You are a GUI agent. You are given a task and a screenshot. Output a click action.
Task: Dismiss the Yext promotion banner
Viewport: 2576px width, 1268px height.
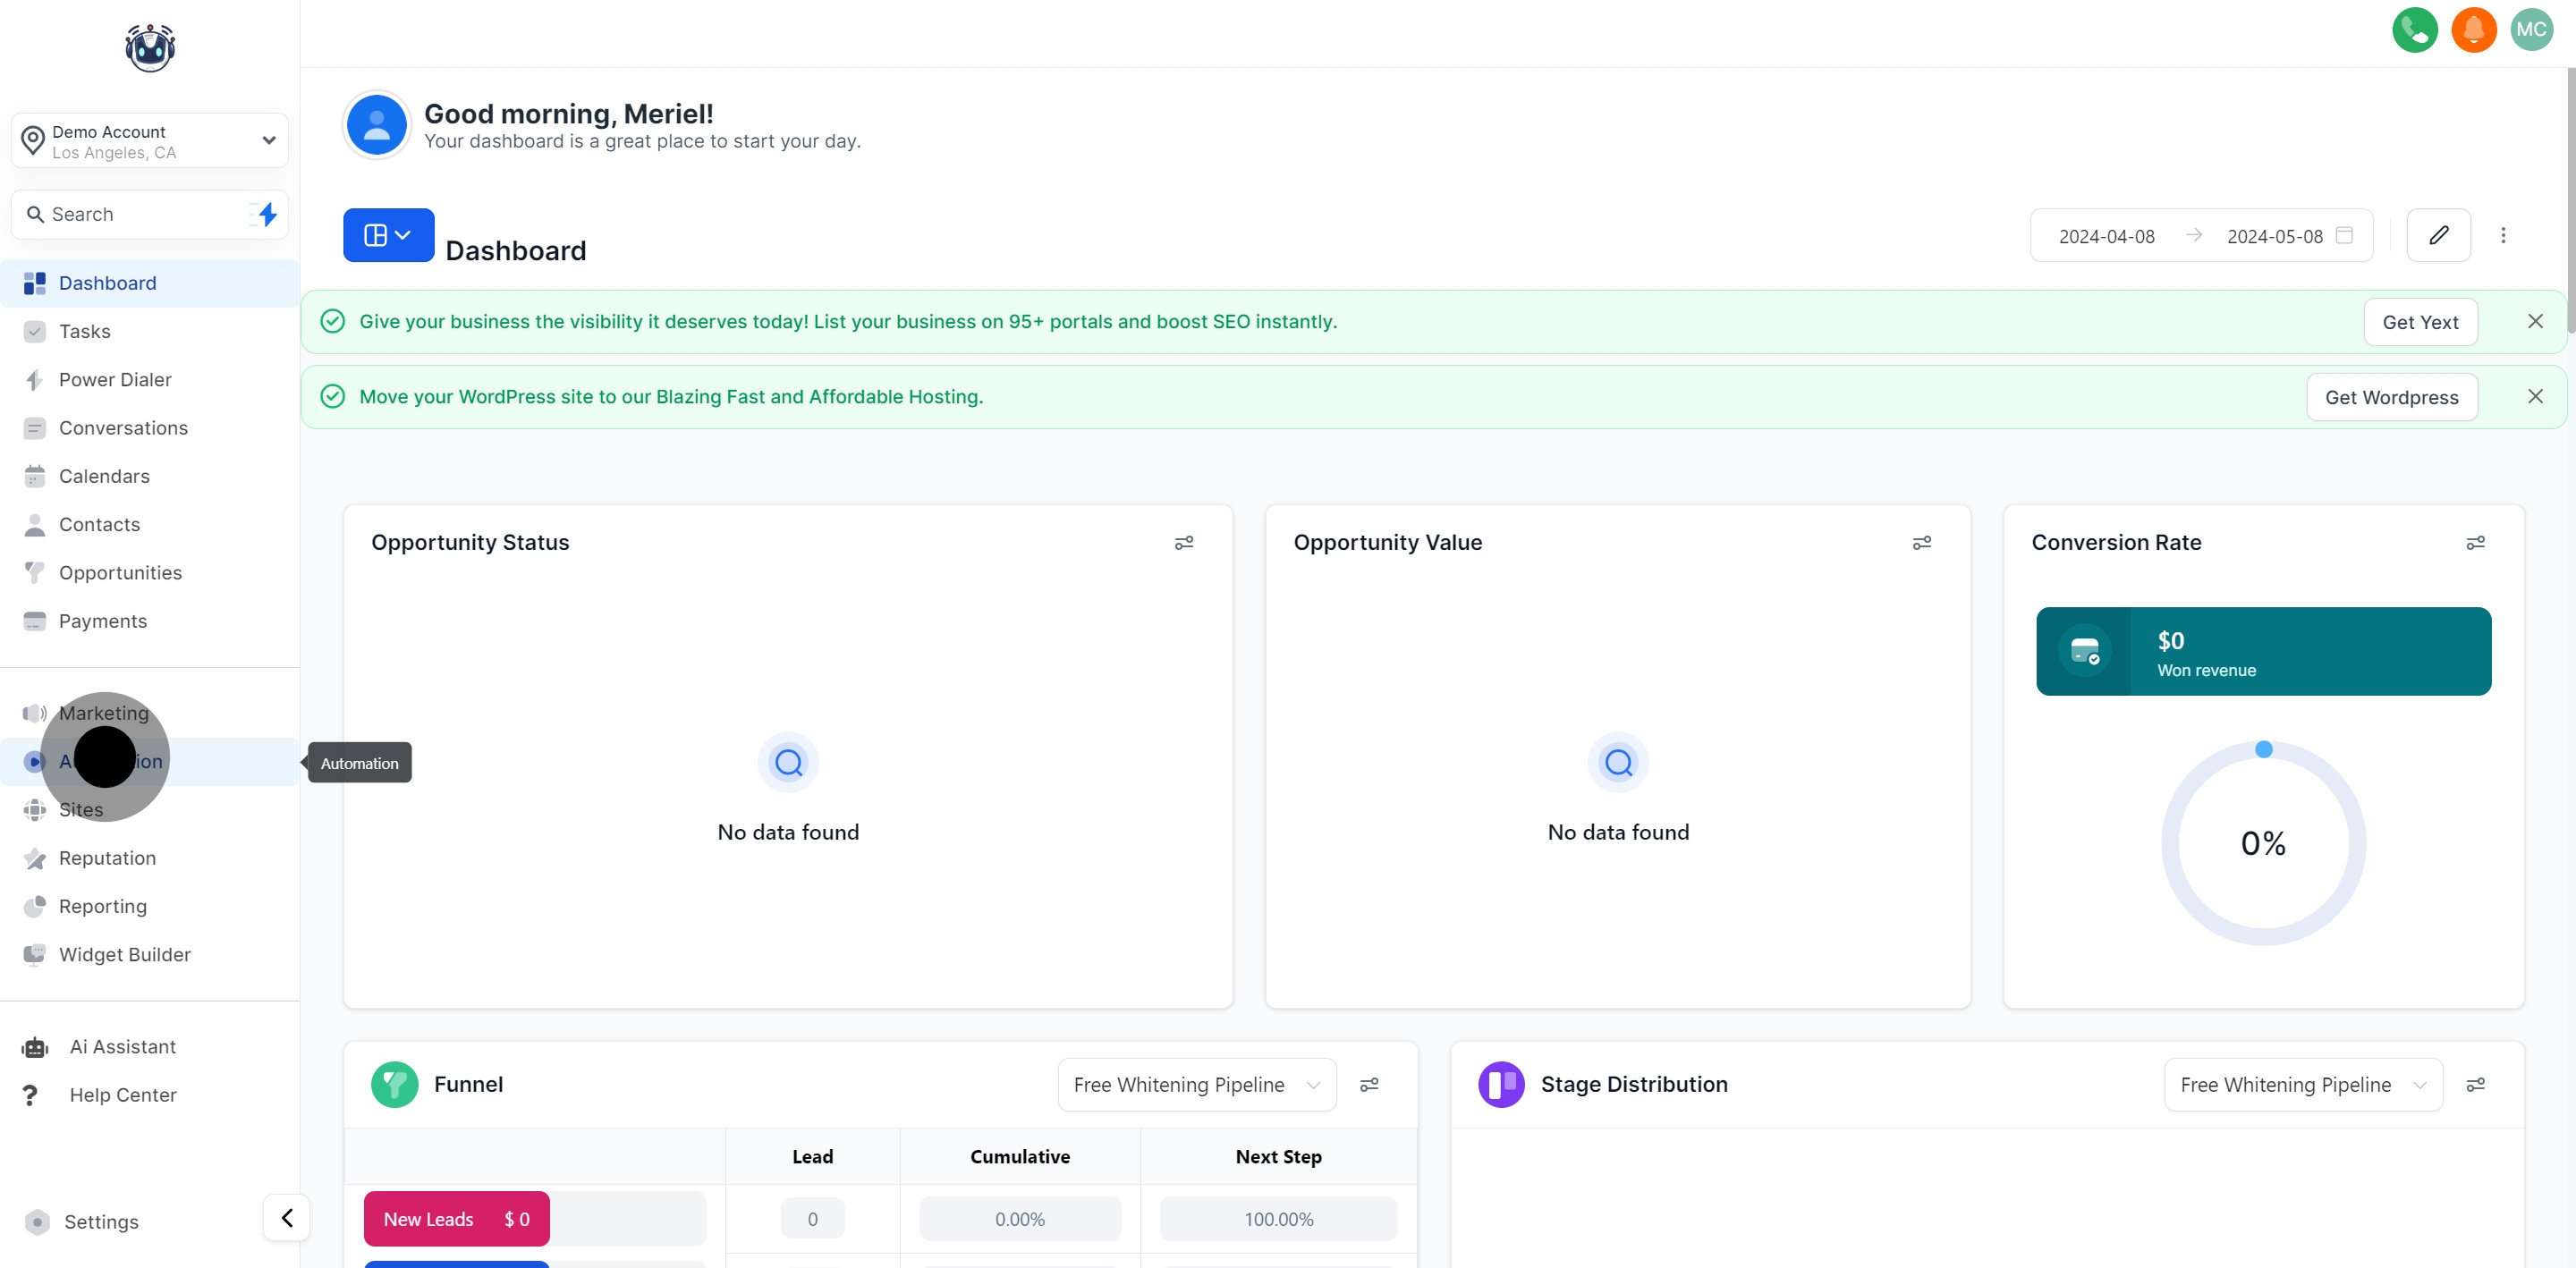[2536, 321]
